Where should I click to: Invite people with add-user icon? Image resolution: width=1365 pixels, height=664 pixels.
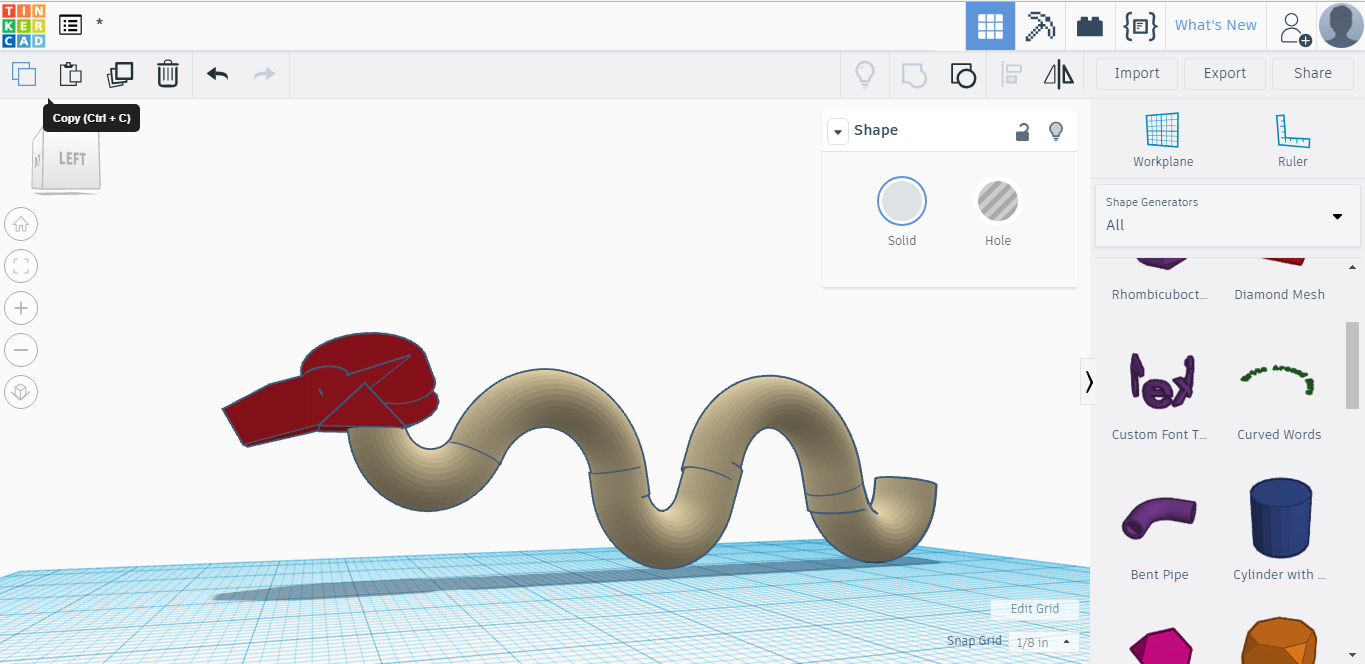[1295, 27]
